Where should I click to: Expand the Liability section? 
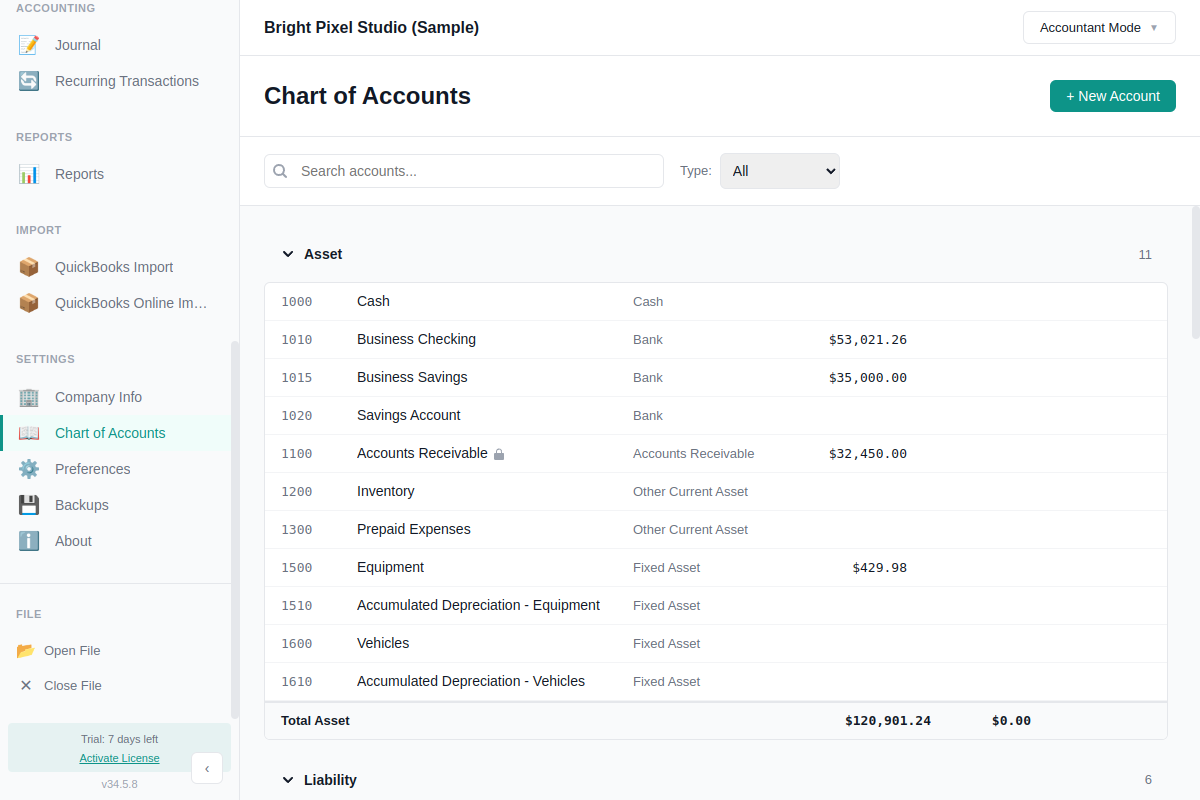click(x=288, y=780)
